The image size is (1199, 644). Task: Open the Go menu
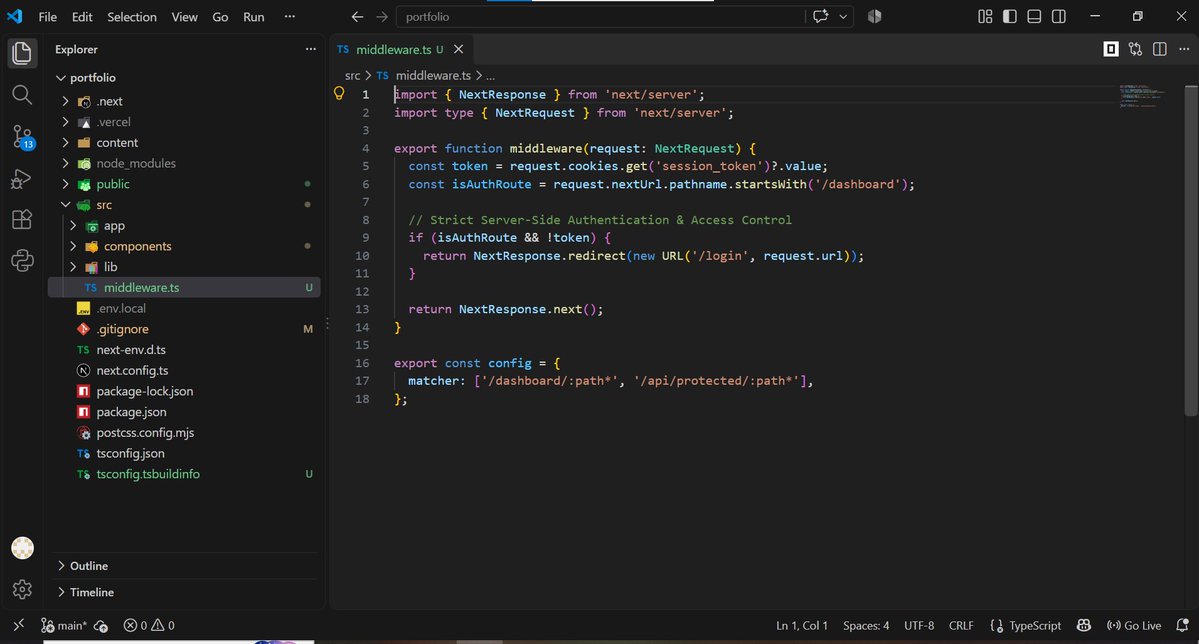(x=220, y=17)
